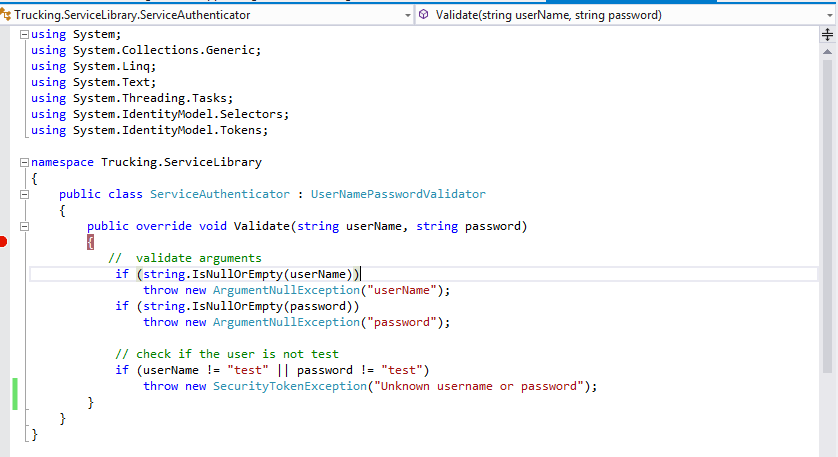Click the SecurityTokenException type name
This screenshot has height=457, width=838.
[x=290, y=386]
